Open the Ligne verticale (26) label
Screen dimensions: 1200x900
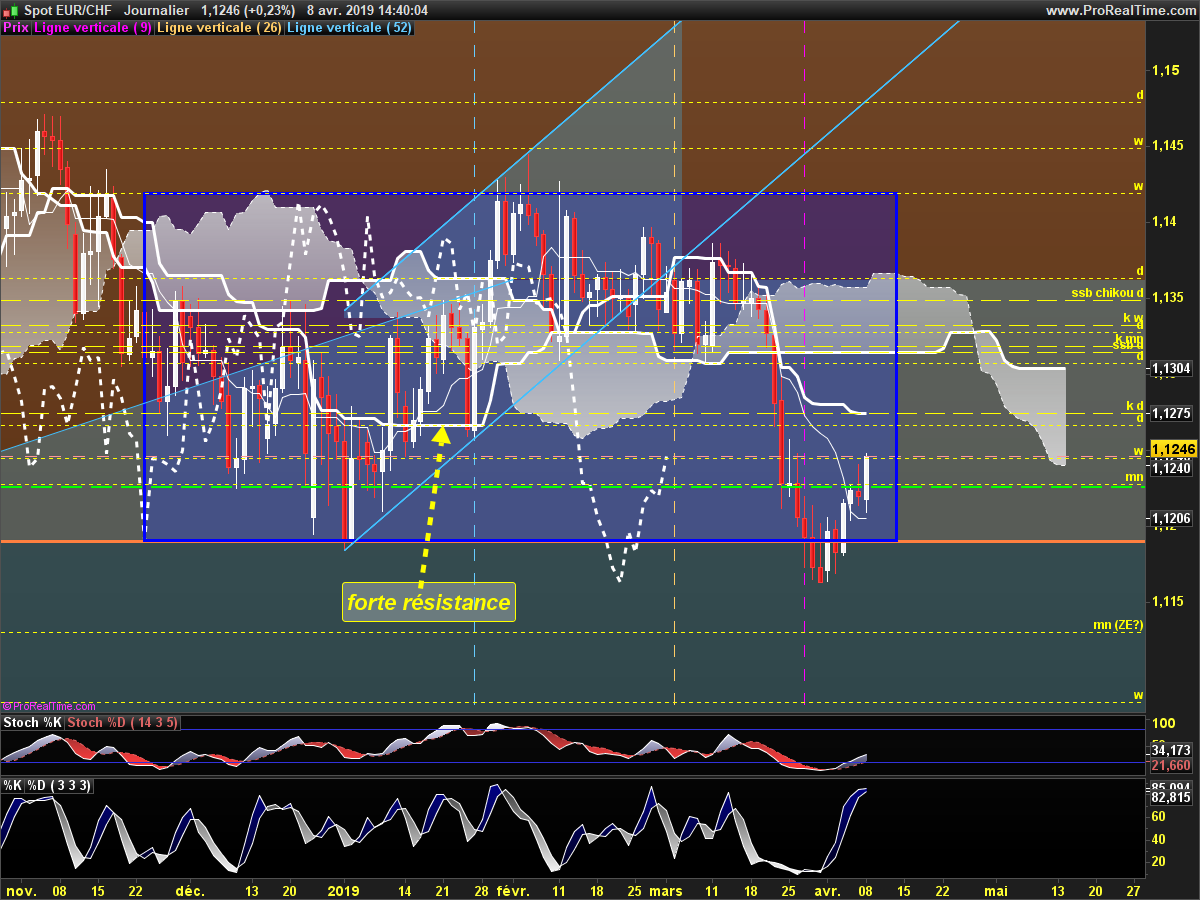[219, 28]
